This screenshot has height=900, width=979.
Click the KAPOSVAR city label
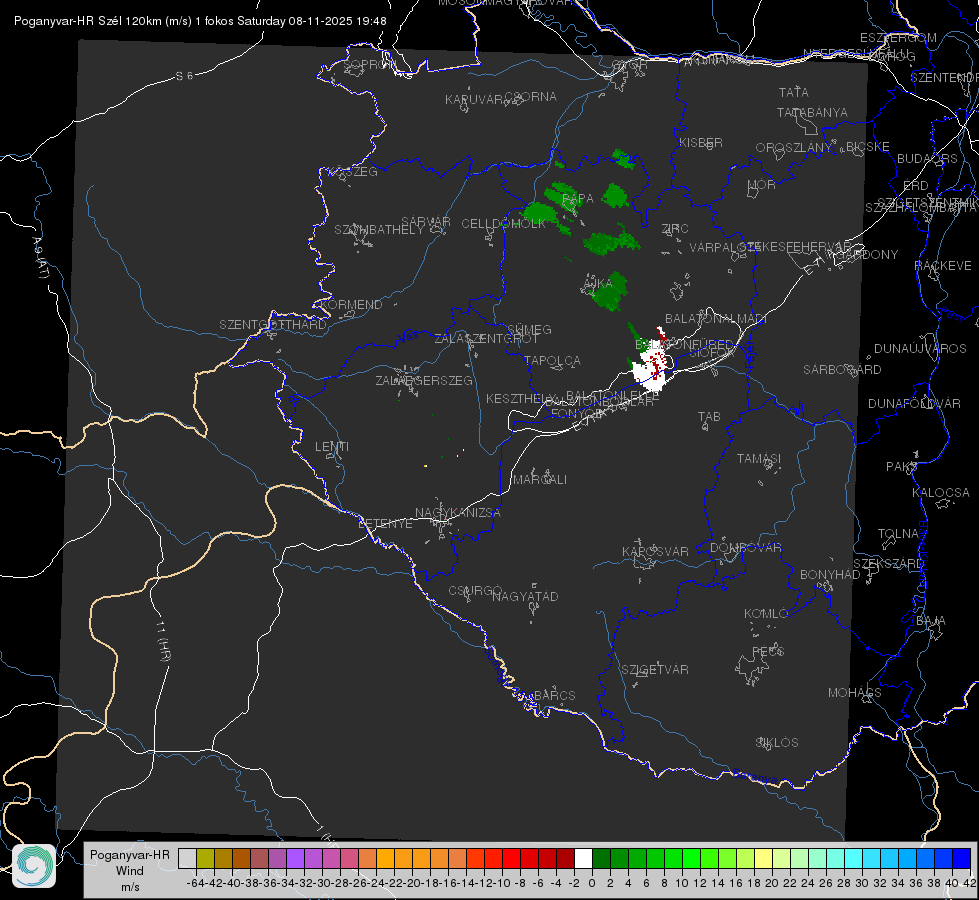655,551
